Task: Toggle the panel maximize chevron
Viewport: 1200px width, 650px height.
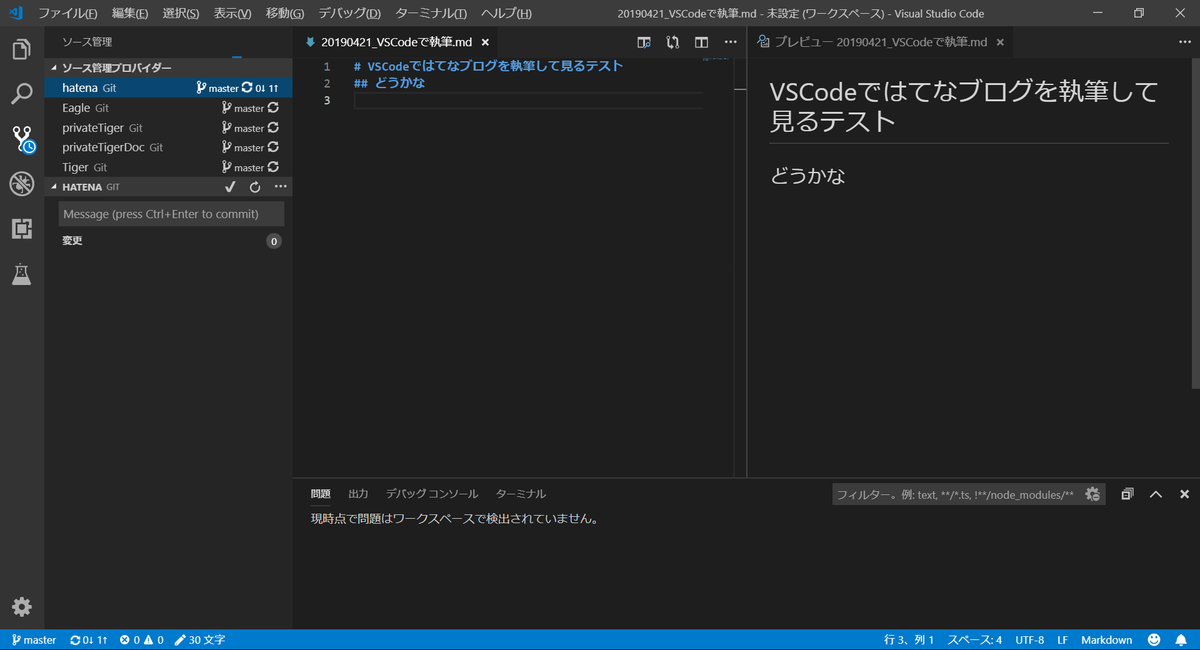Action: pyautogui.click(x=1155, y=493)
